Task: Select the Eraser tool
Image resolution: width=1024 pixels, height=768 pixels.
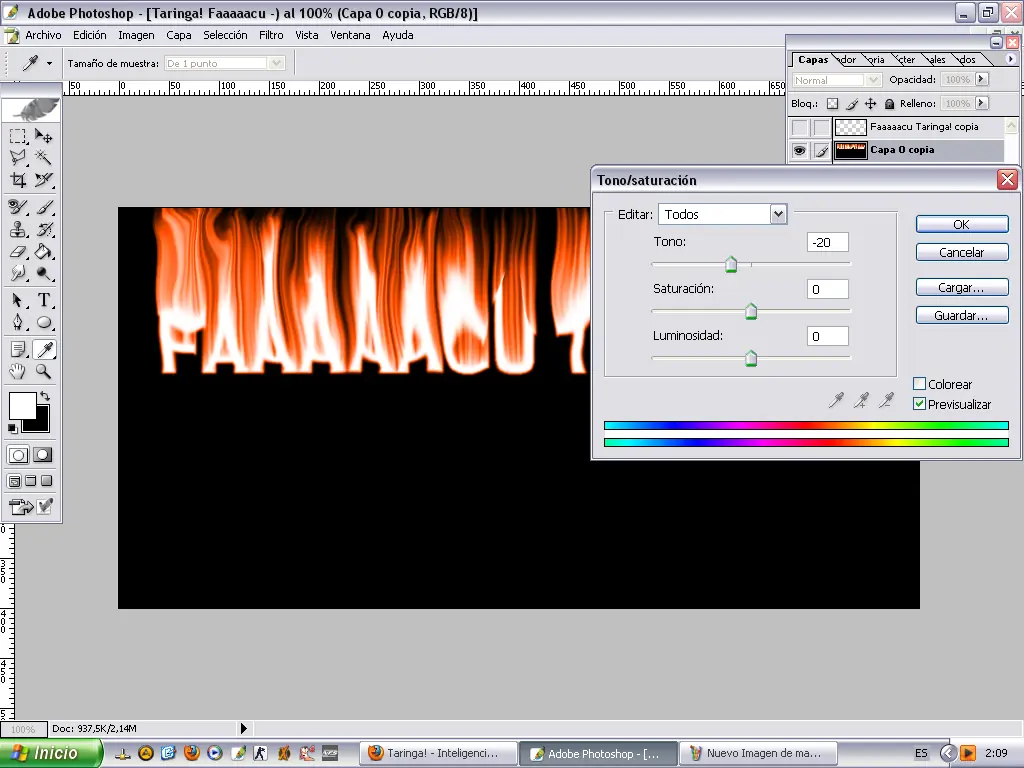Action: click(18, 251)
